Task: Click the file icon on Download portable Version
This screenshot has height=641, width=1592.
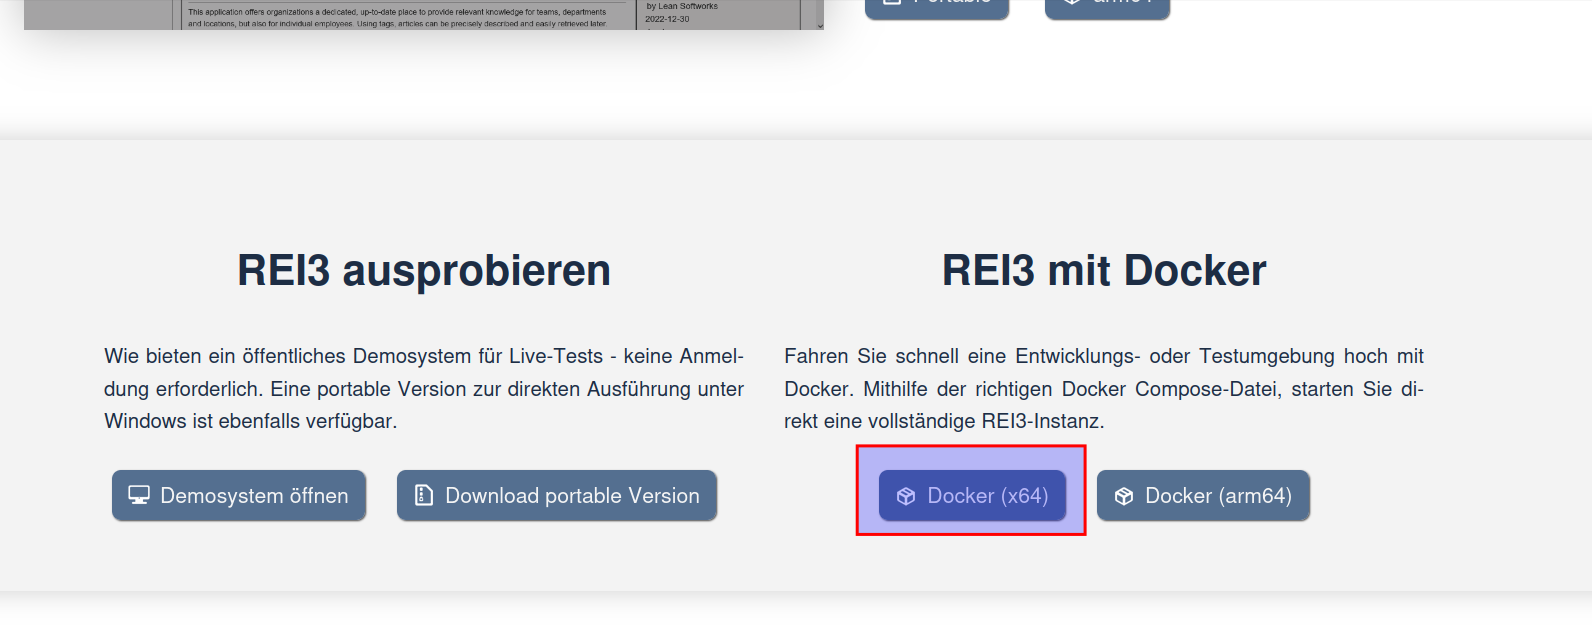Action: [x=424, y=496]
